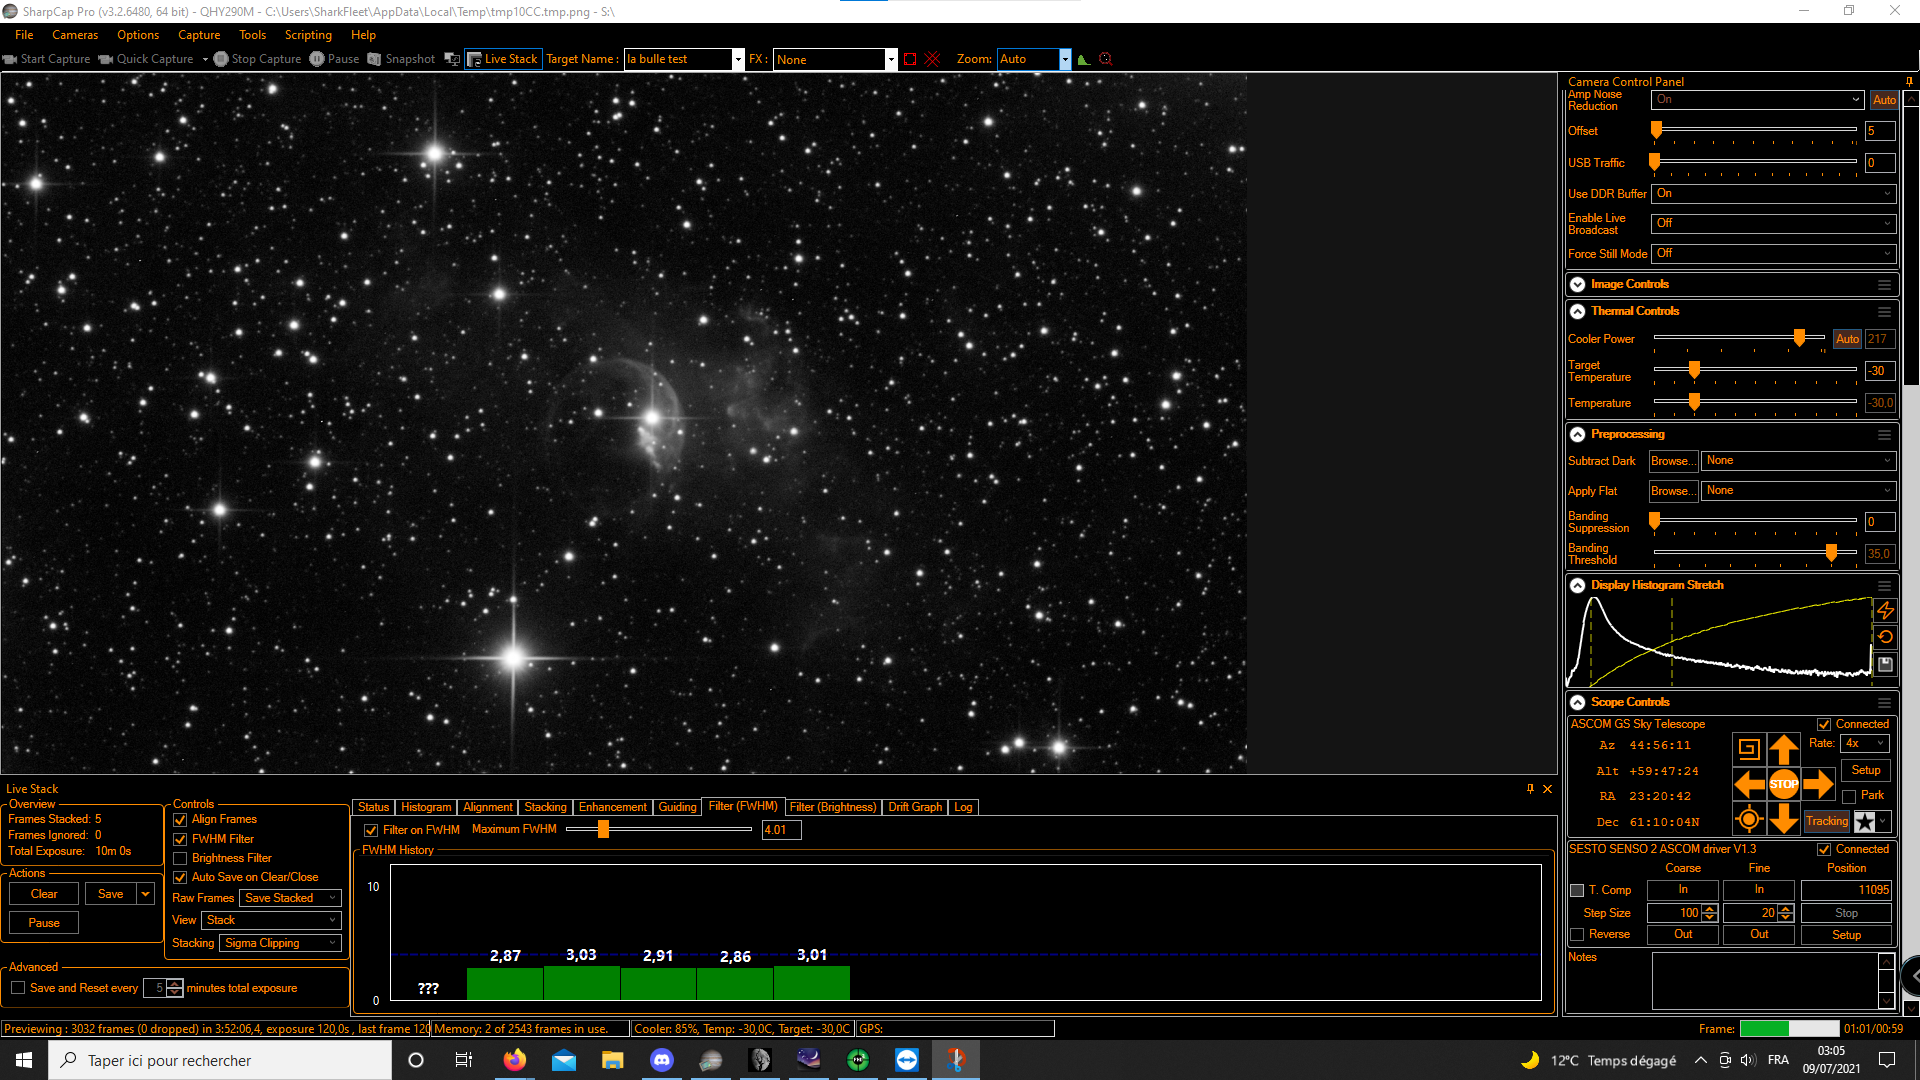Open the Zoom Auto dropdown
This screenshot has height=1080, width=1920.
pos(1065,59)
